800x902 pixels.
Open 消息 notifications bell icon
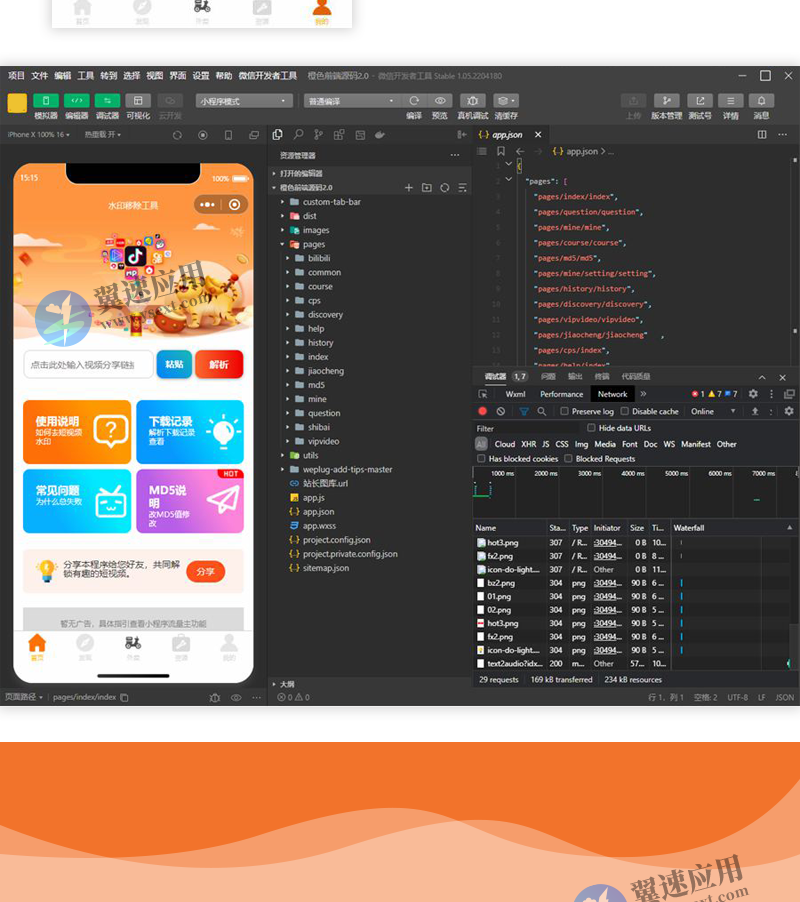761,101
